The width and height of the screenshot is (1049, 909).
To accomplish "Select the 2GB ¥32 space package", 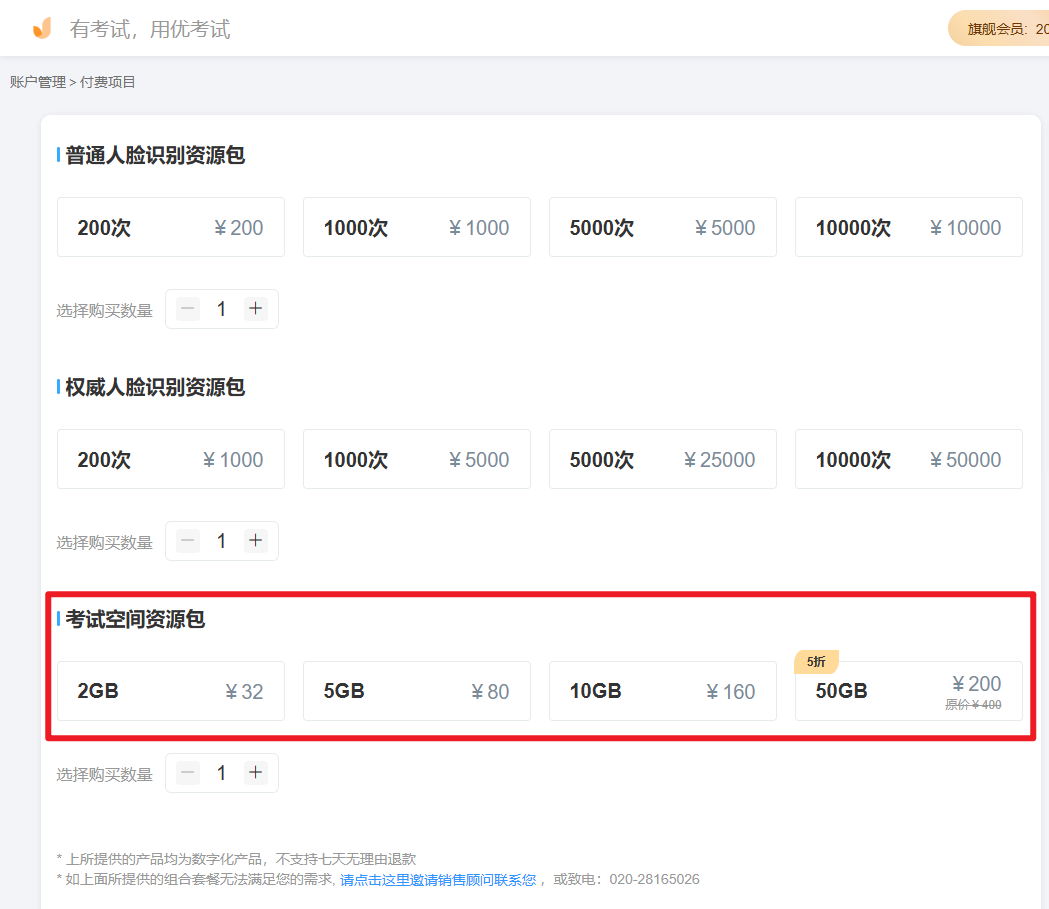I will point(171,691).
